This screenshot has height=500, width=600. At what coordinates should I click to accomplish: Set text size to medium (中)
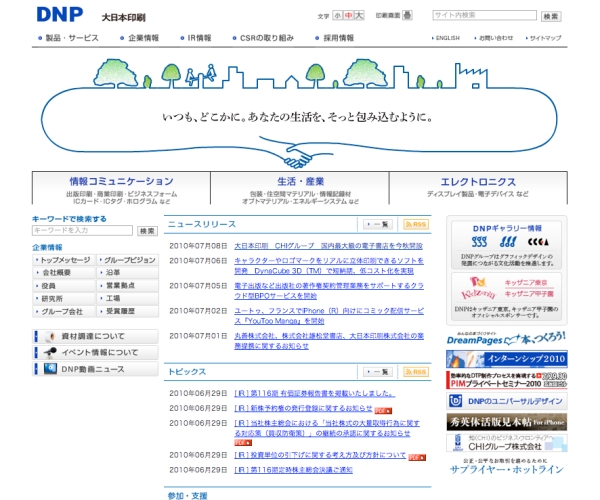349,16
